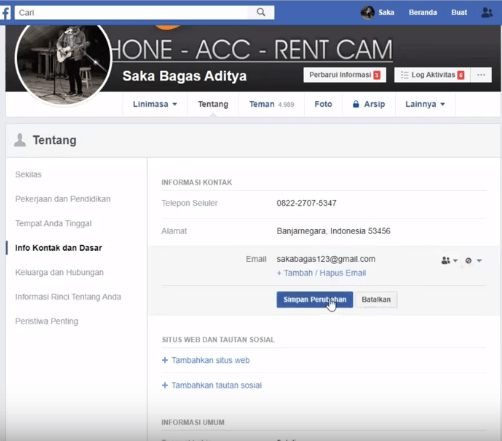Click the INFORMASI UMUM heading
The width and height of the screenshot is (502, 441).
click(193, 422)
